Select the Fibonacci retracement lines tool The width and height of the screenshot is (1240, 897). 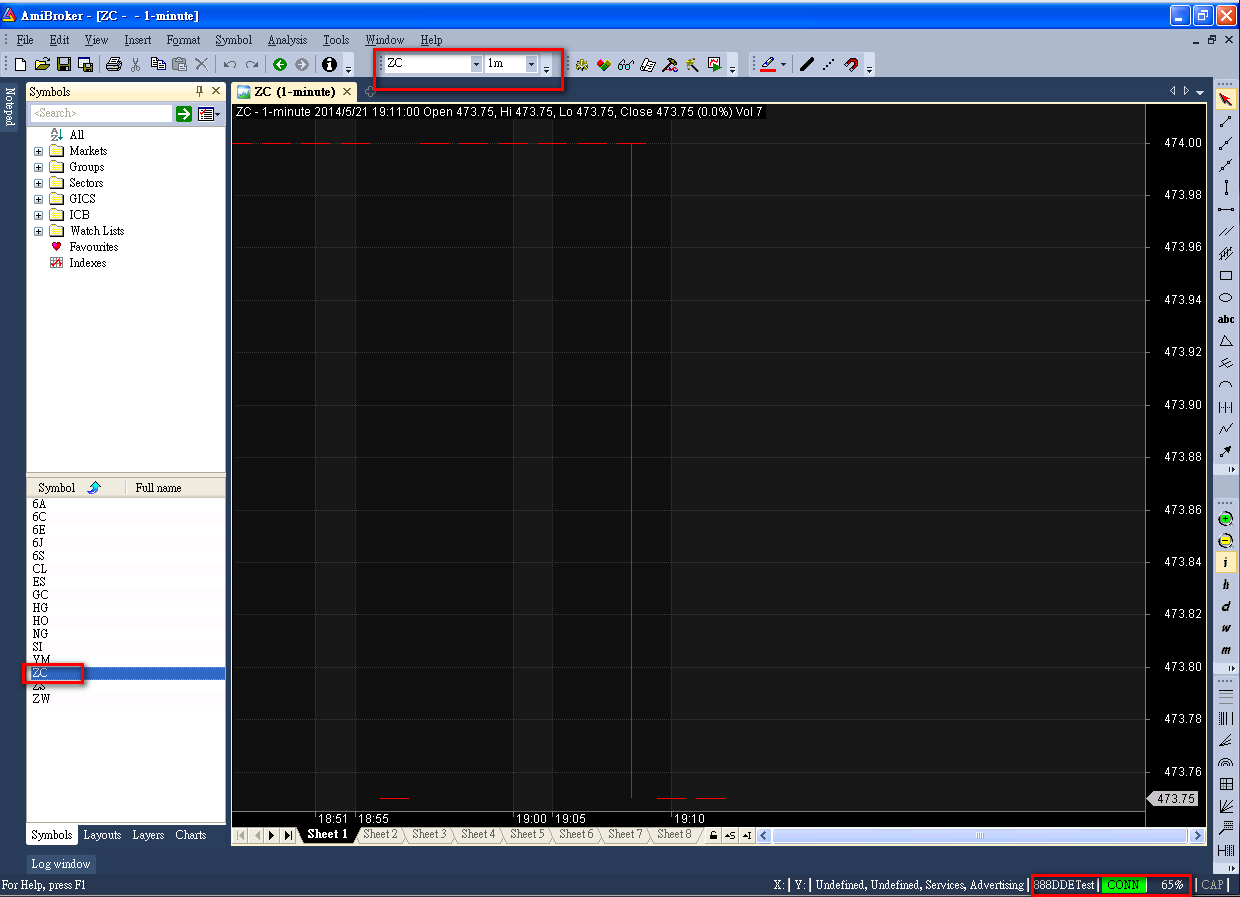1226,696
